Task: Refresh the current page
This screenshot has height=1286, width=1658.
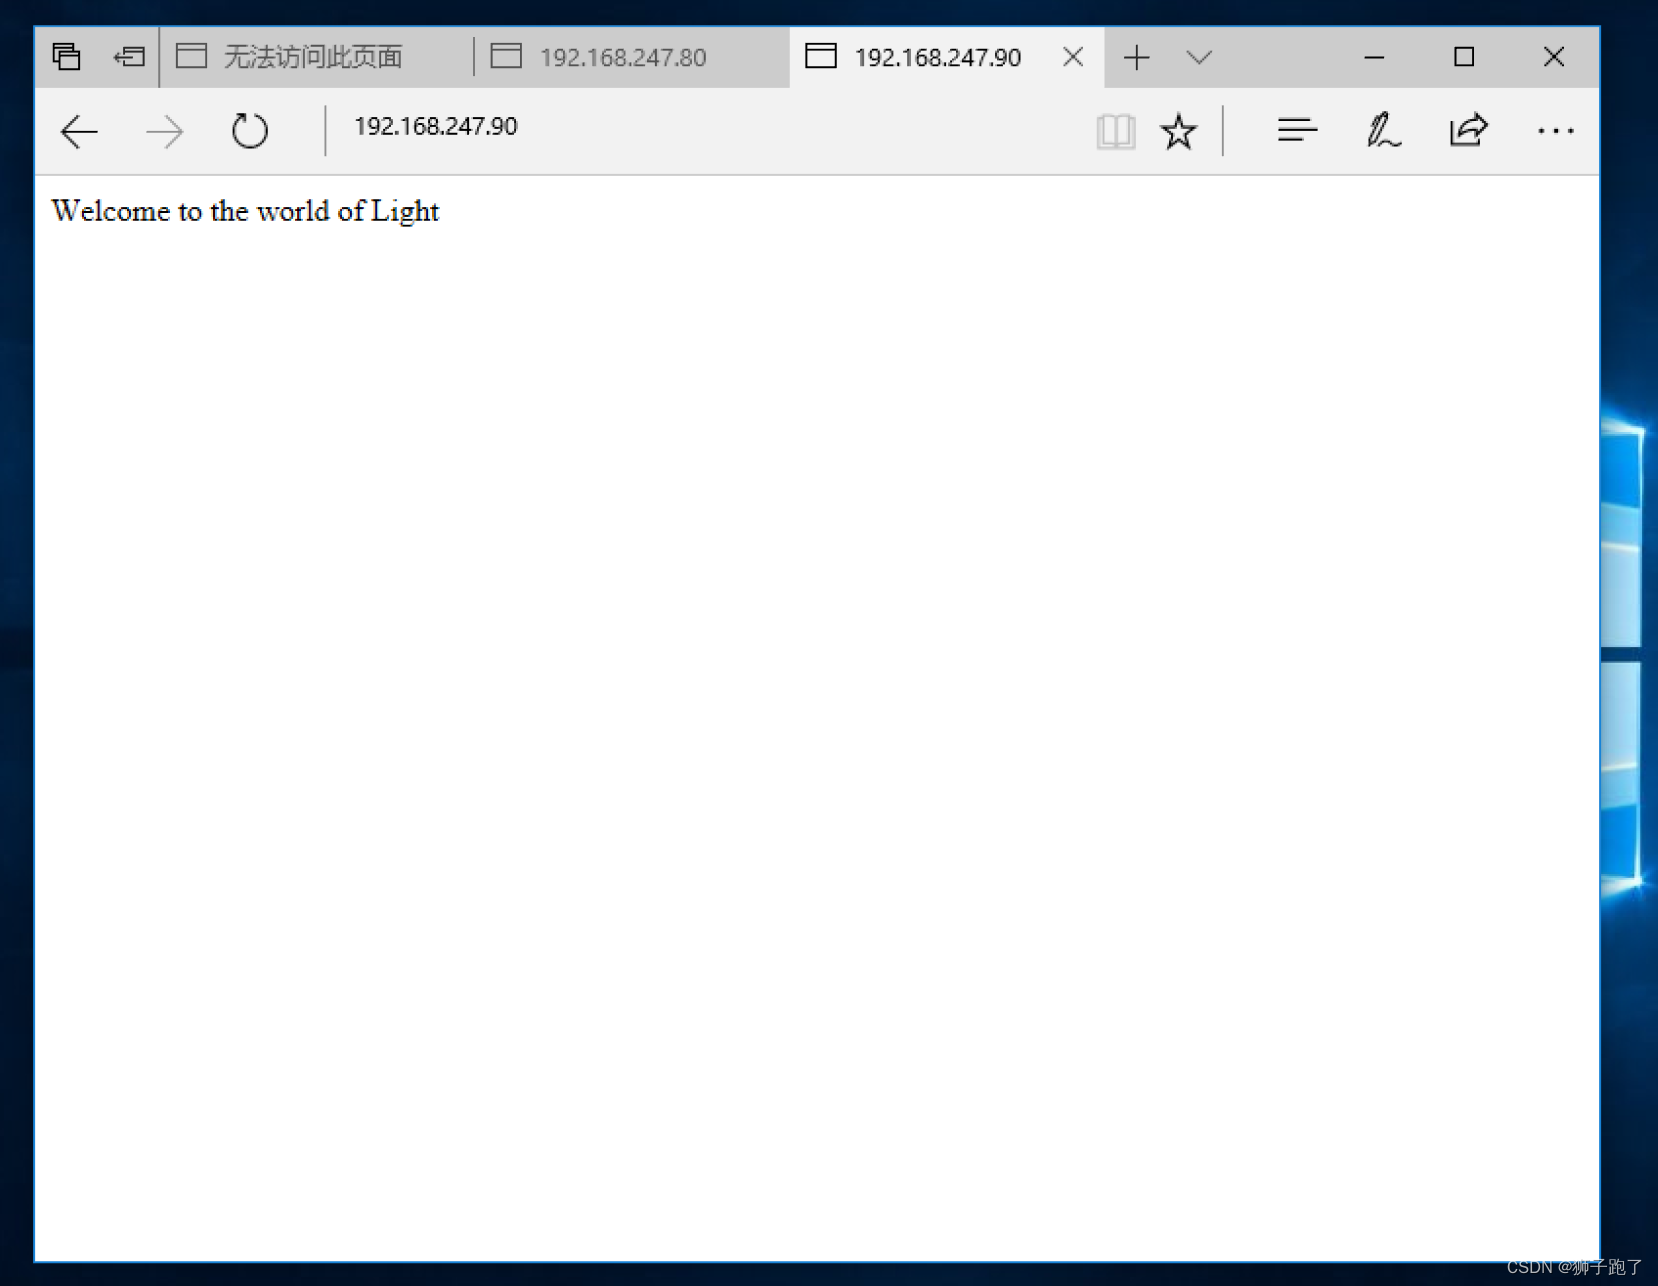Action: point(250,131)
